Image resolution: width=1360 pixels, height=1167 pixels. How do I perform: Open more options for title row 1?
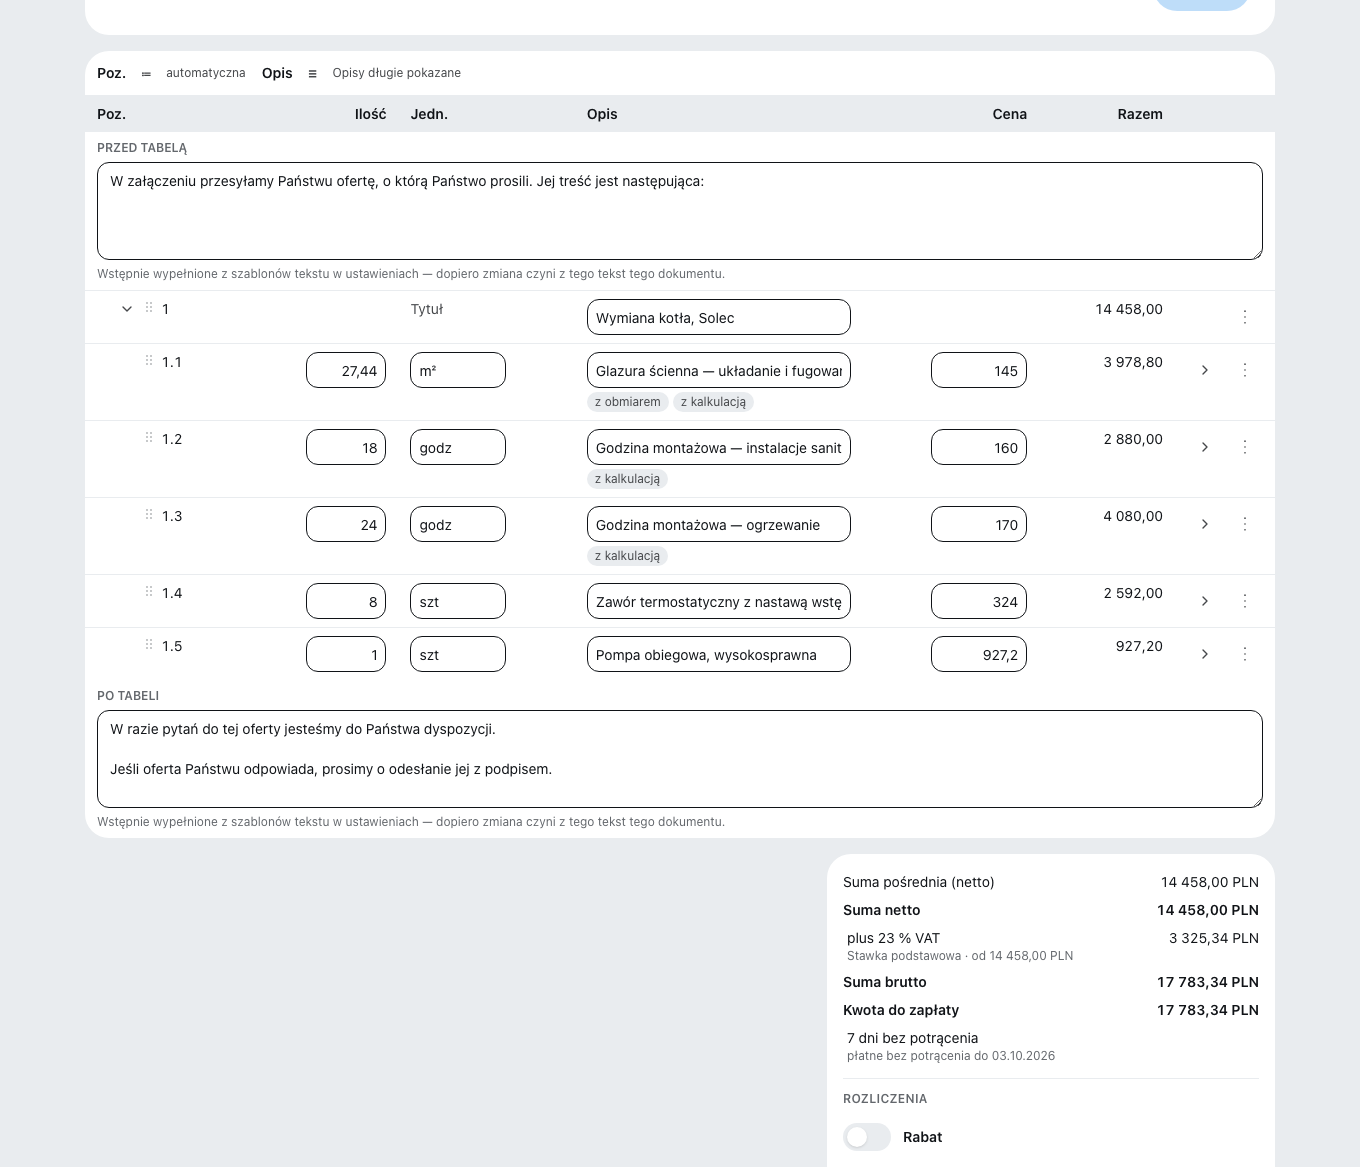[1245, 317]
